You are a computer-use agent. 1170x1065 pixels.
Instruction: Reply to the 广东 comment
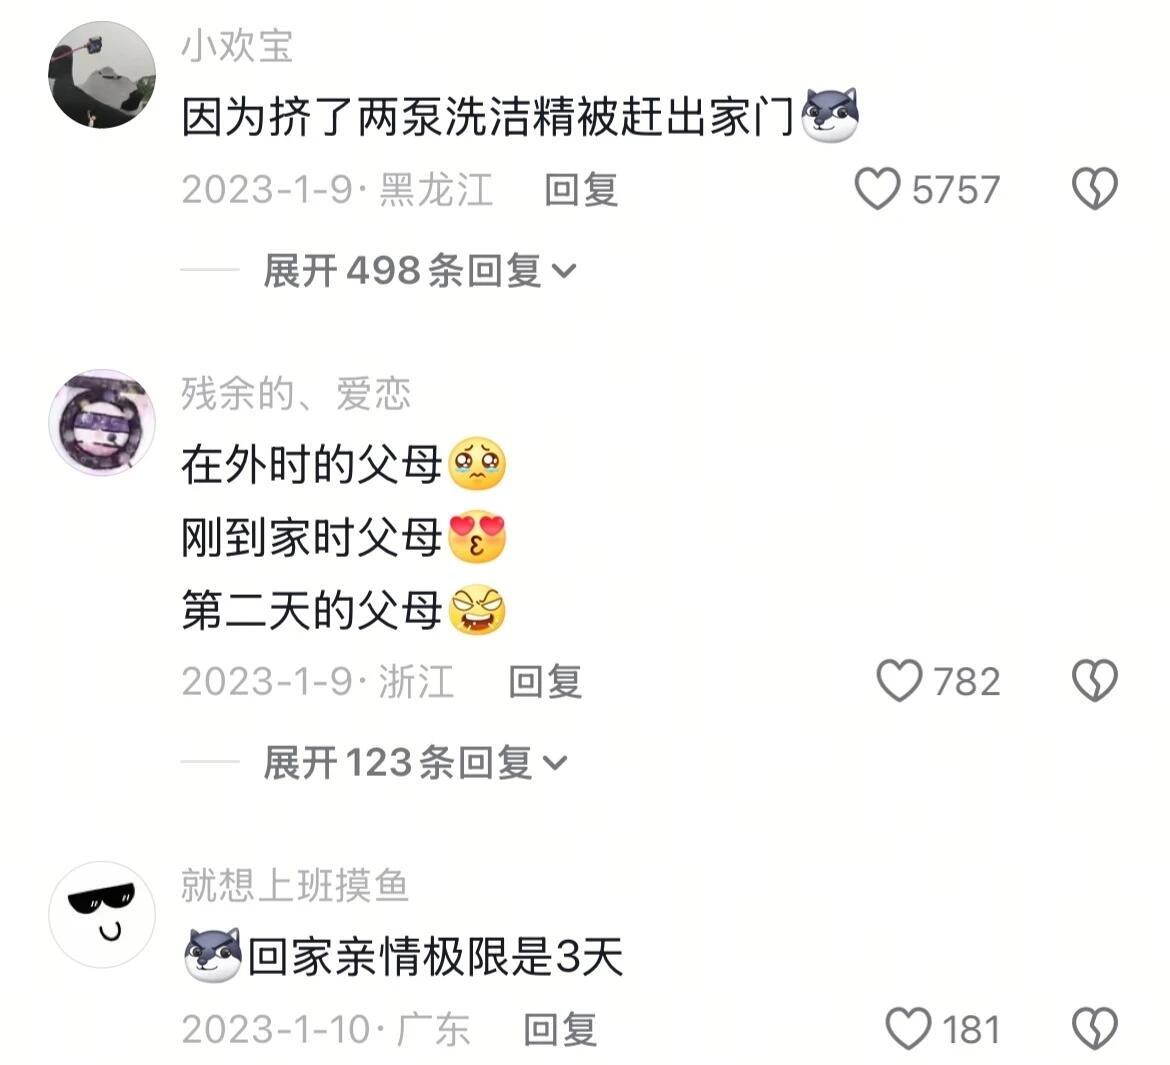point(560,1029)
